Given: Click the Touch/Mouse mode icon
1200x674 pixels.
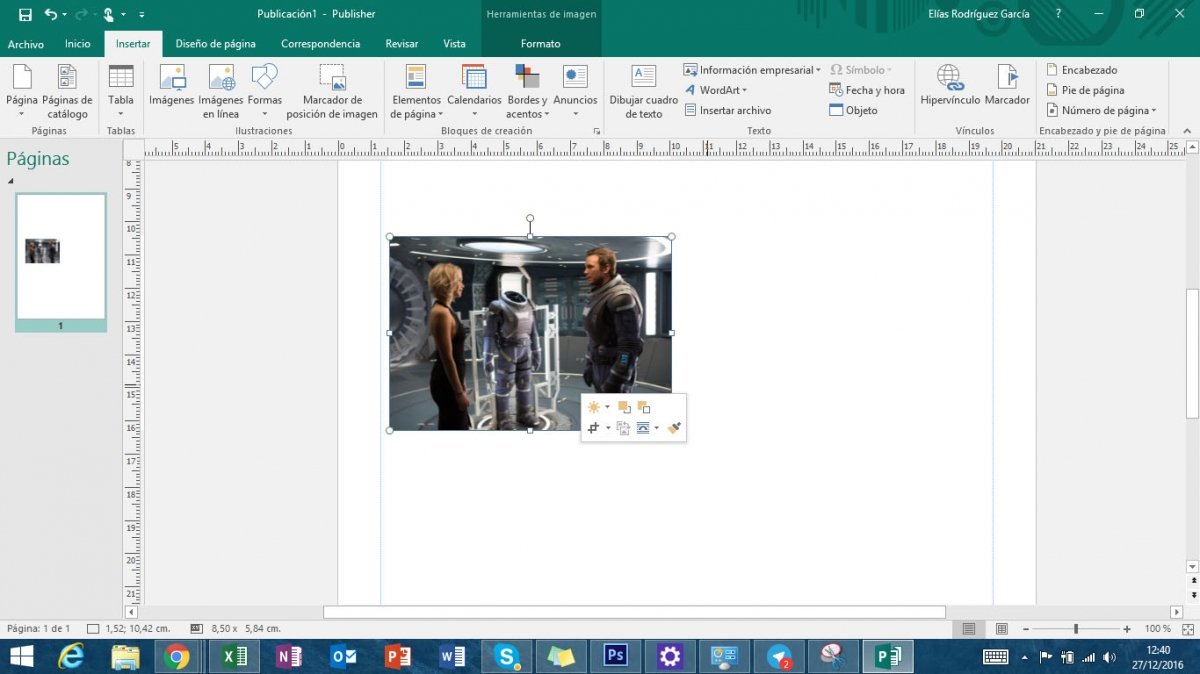Looking at the screenshot, I should tap(109, 15).
